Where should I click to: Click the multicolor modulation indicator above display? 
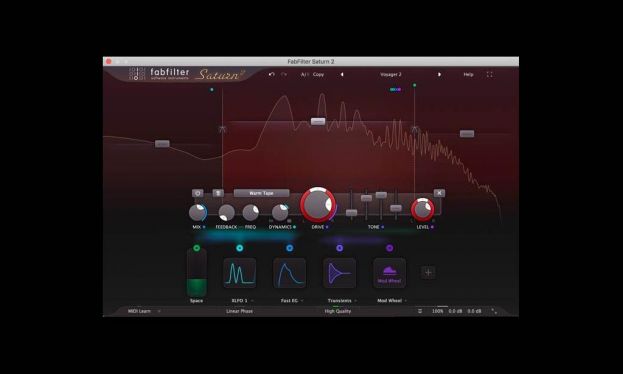point(395,89)
